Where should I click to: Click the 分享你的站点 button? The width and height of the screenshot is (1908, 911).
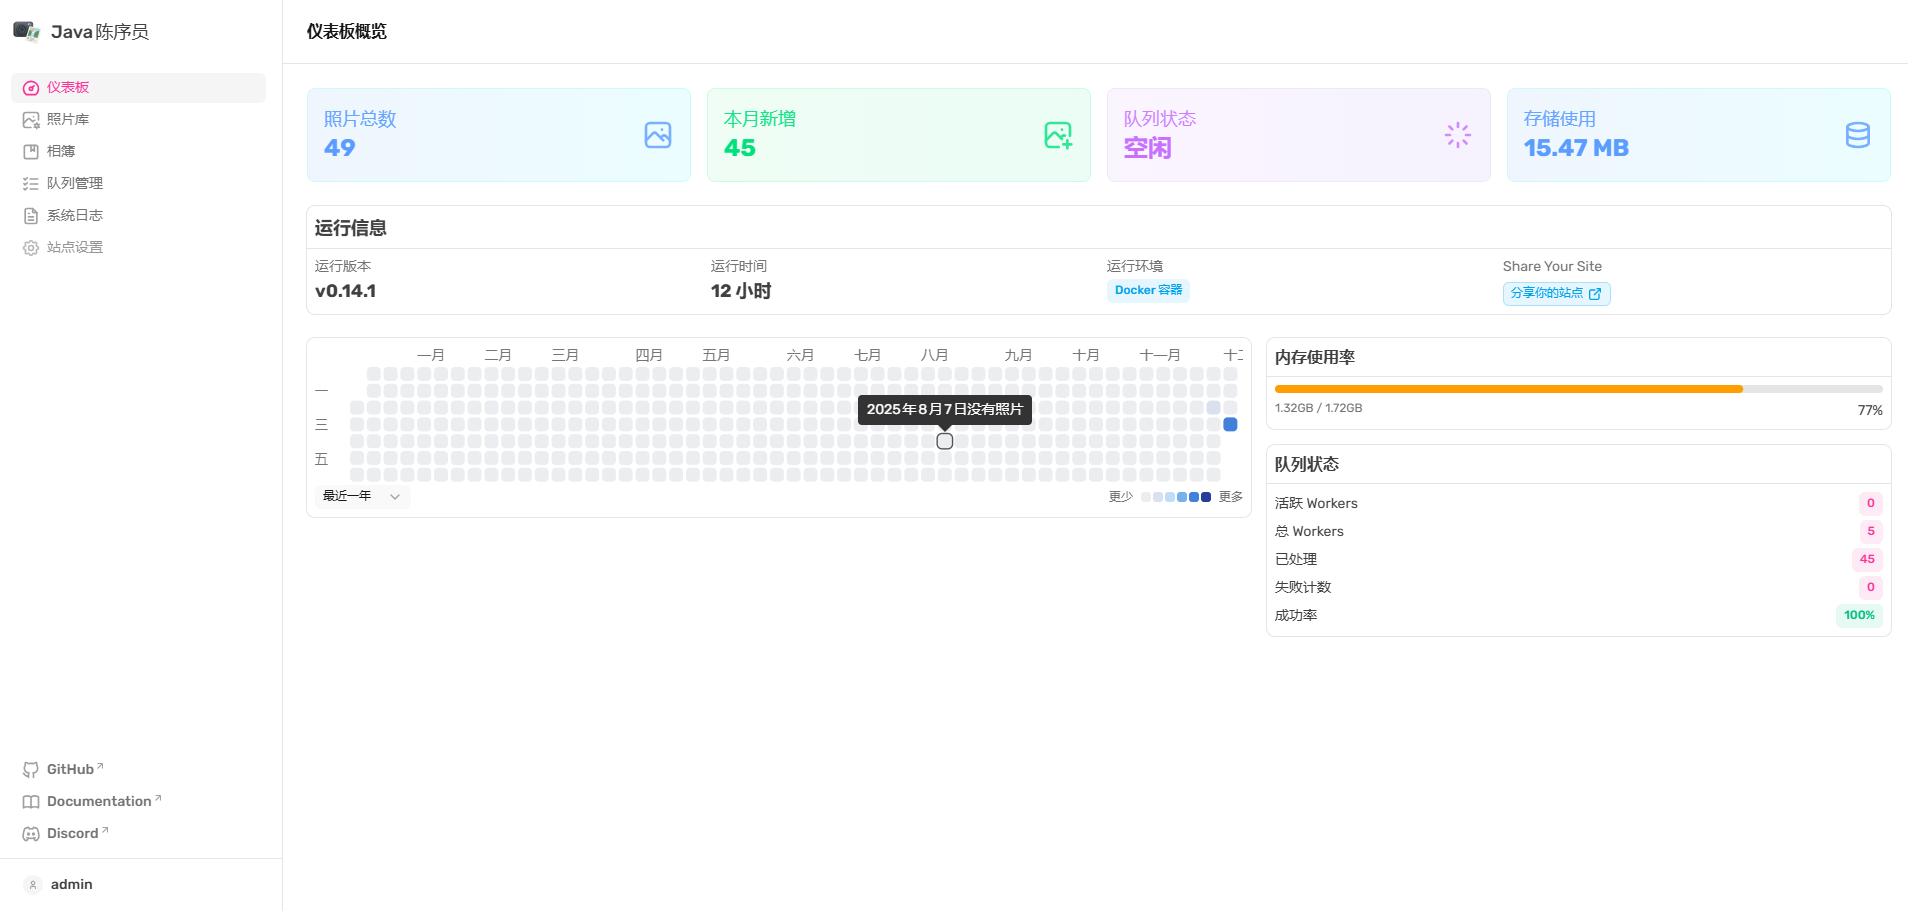point(1556,293)
